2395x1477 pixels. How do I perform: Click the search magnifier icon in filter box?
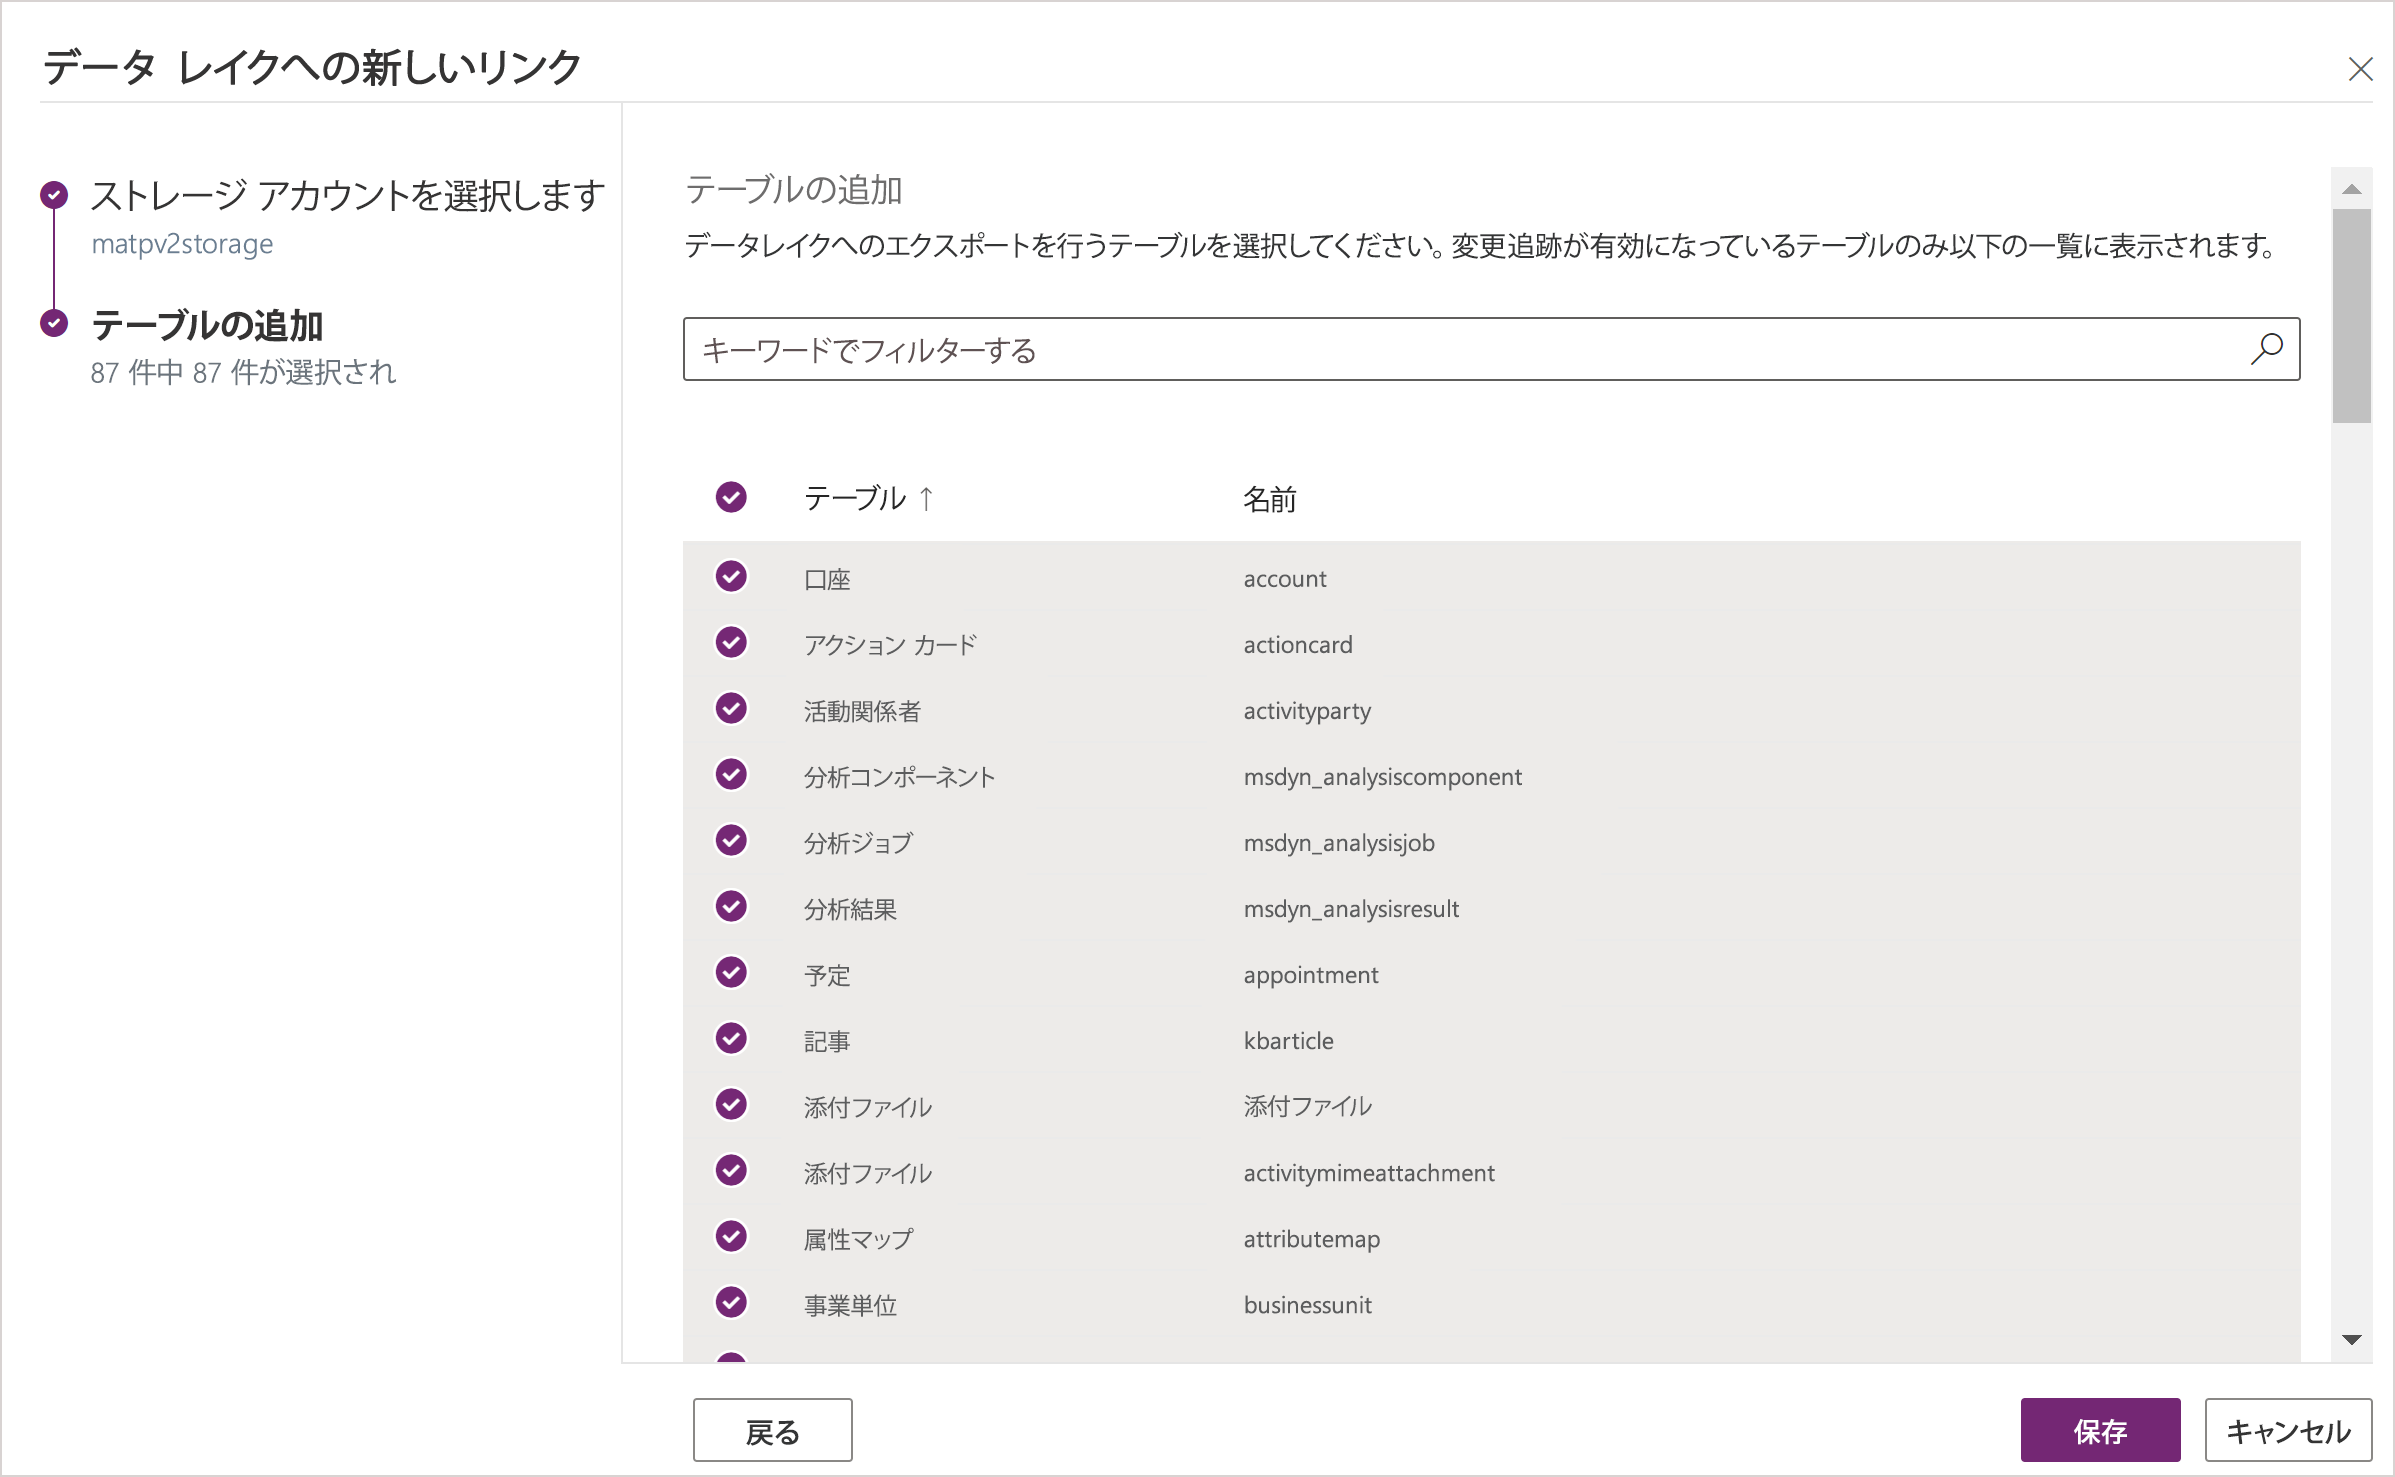[x=2266, y=349]
